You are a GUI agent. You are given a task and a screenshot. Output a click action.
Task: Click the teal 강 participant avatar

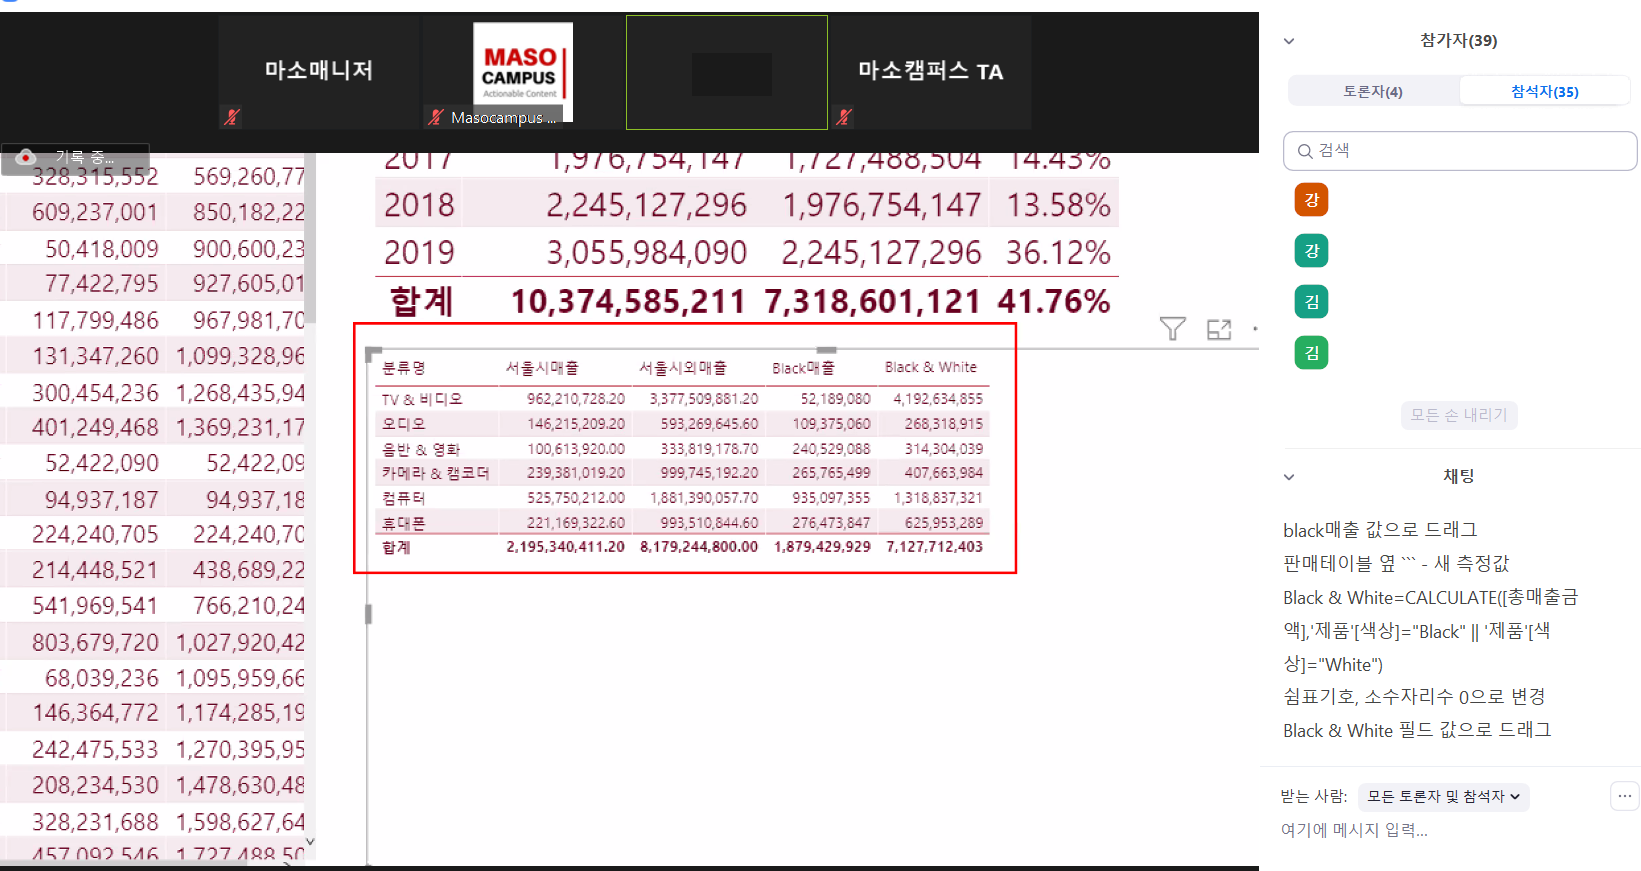(1311, 251)
